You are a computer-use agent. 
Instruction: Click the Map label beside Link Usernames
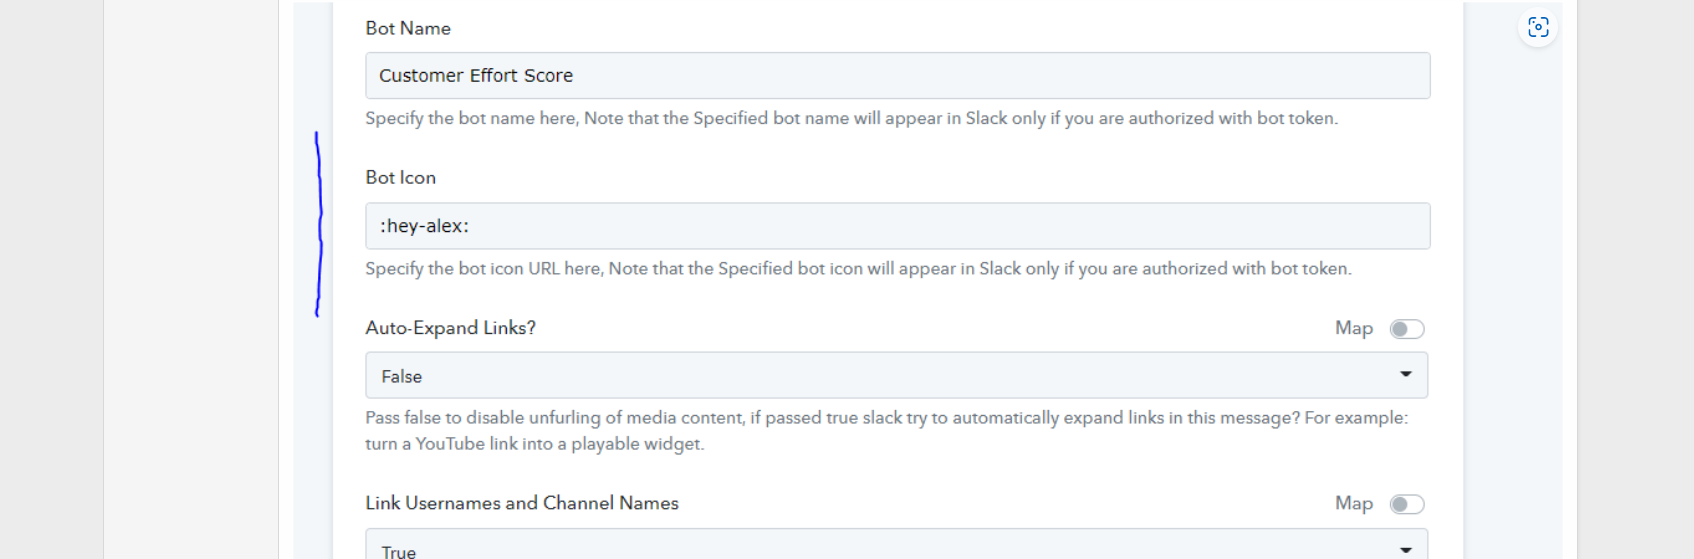tap(1354, 503)
